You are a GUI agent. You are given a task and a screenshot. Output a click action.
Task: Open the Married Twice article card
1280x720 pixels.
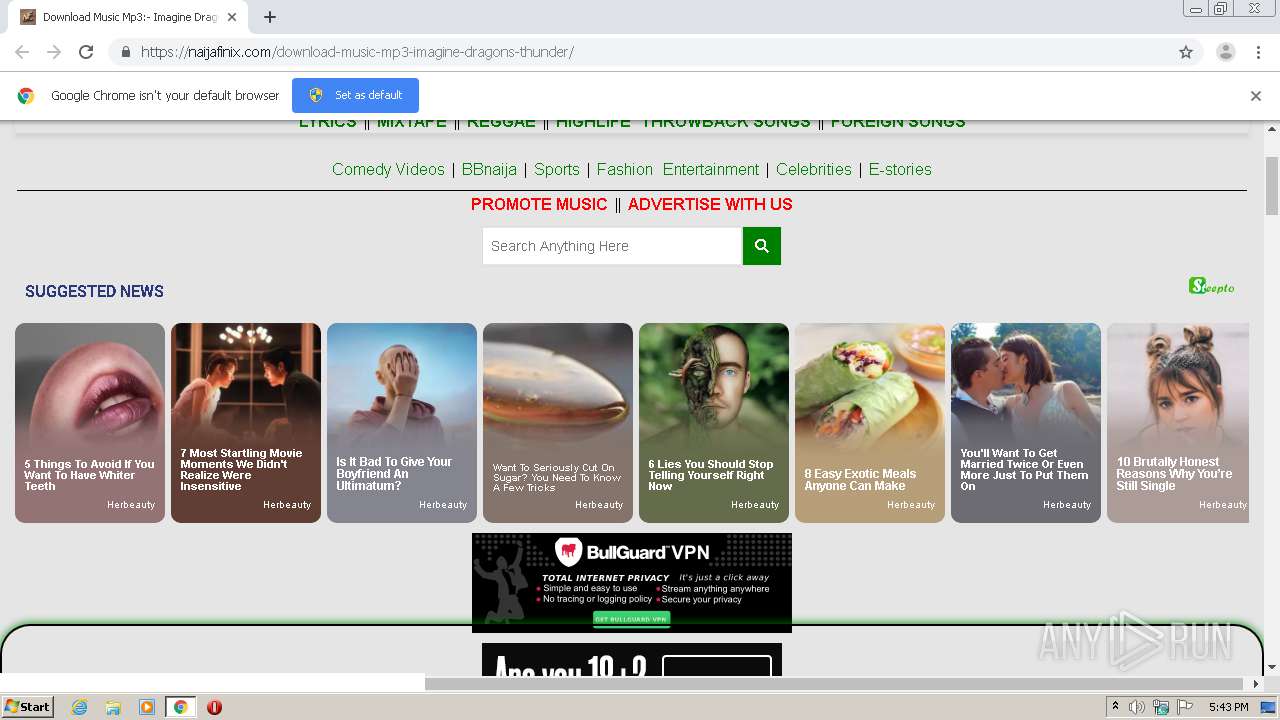[x=1026, y=423]
